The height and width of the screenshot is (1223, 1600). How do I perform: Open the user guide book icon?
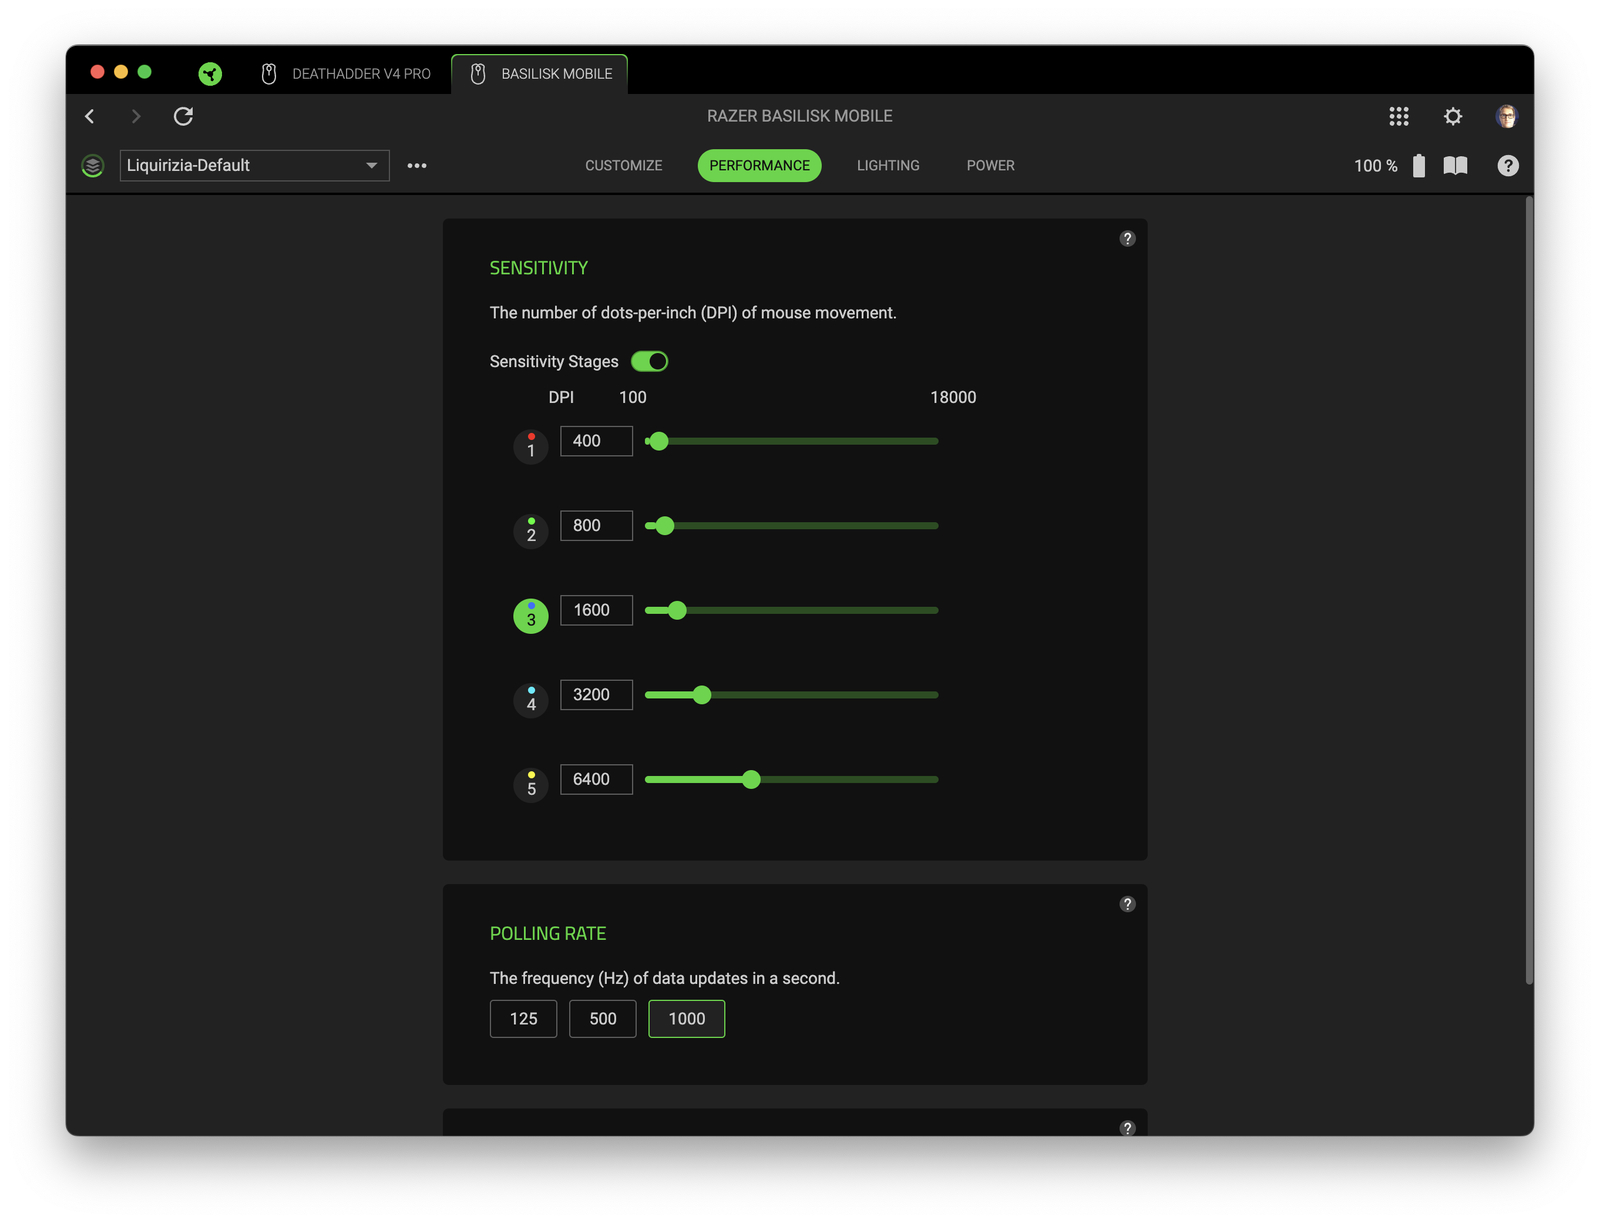coord(1456,166)
